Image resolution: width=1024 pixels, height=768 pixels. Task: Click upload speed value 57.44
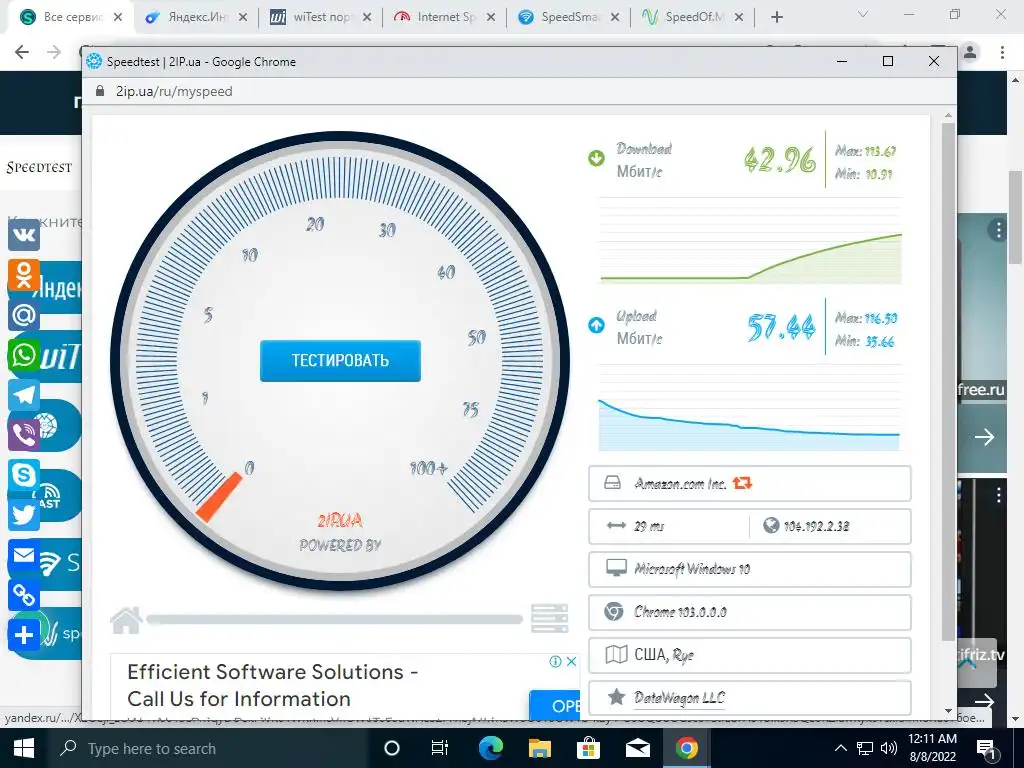pos(782,327)
